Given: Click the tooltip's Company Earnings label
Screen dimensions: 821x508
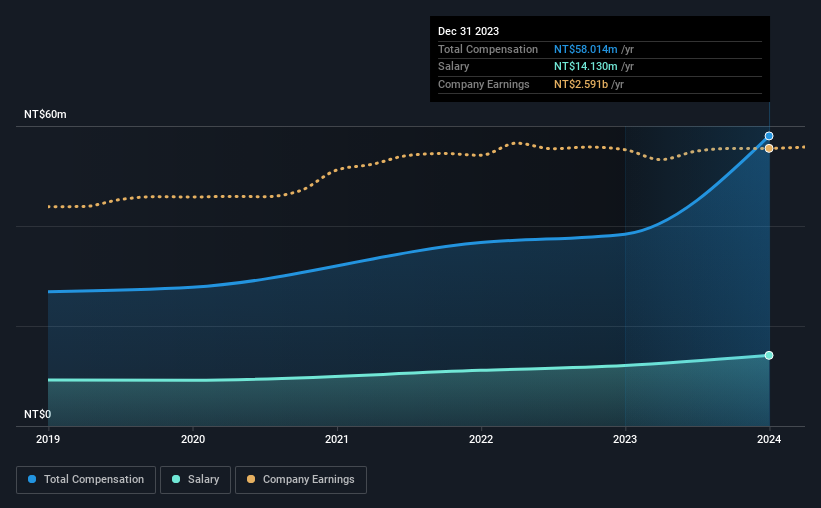Looking at the screenshot, I should [x=483, y=84].
